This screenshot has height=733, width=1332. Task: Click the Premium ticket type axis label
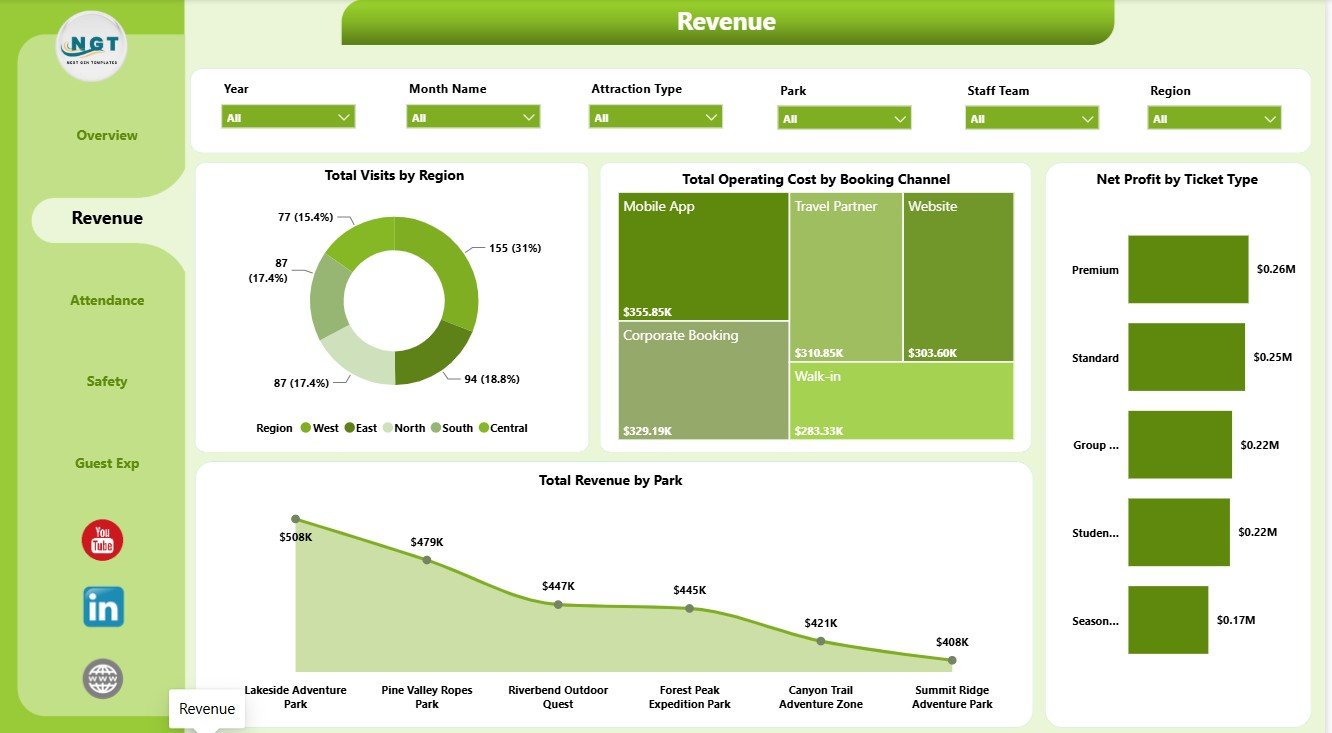tap(1095, 270)
